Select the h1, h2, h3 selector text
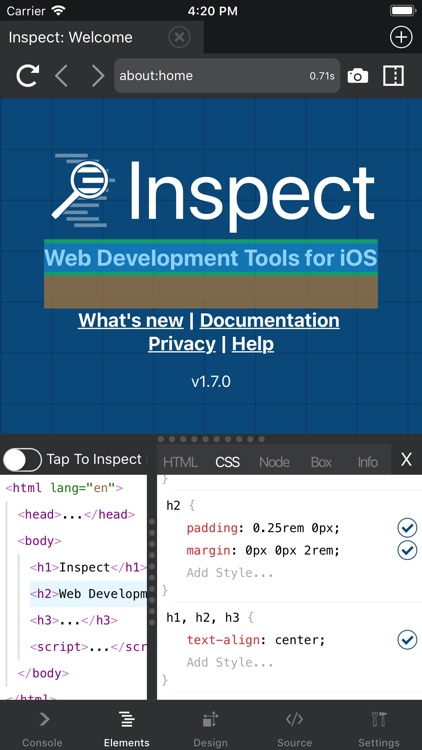The width and height of the screenshot is (422, 750). pos(202,618)
